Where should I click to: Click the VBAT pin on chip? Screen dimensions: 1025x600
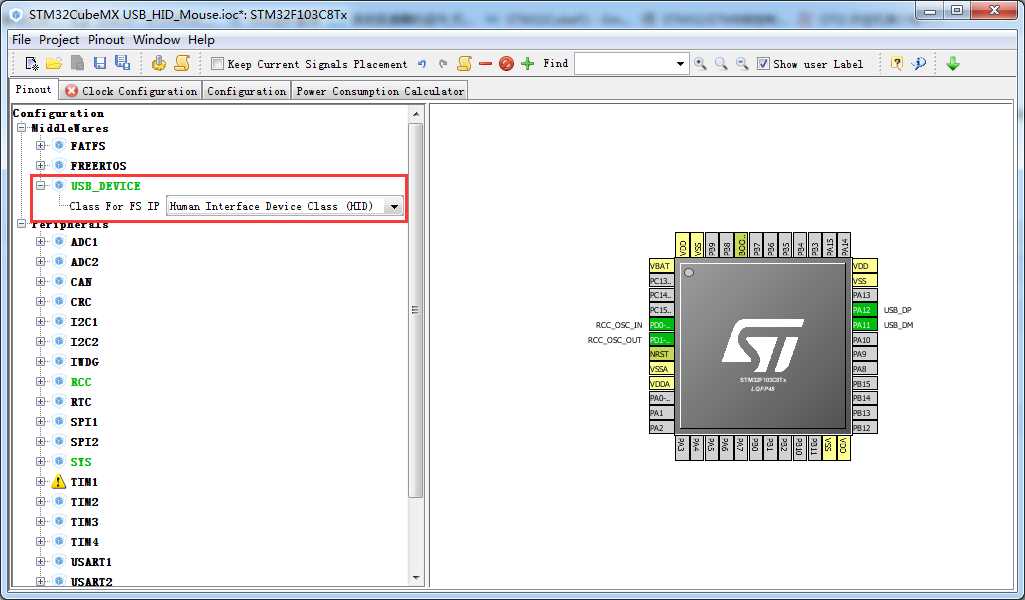pyautogui.click(x=661, y=266)
